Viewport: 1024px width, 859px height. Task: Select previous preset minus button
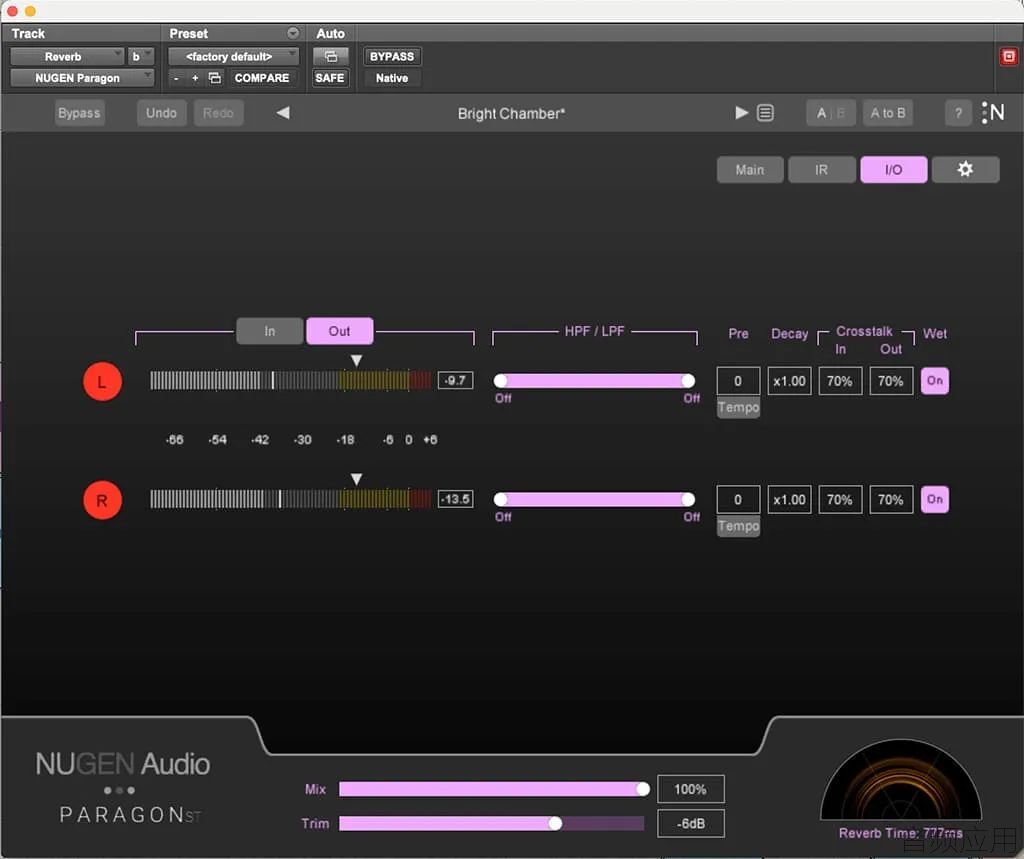pos(176,78)
